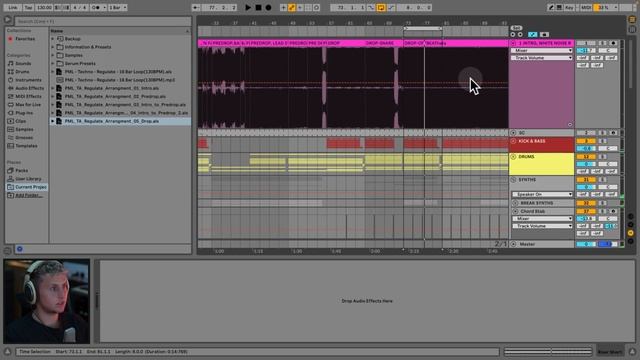The image size is (640, 360).
Task: Open the Mixer dropdown on Intro White Noise track
Action: click(x=542, y=50)
